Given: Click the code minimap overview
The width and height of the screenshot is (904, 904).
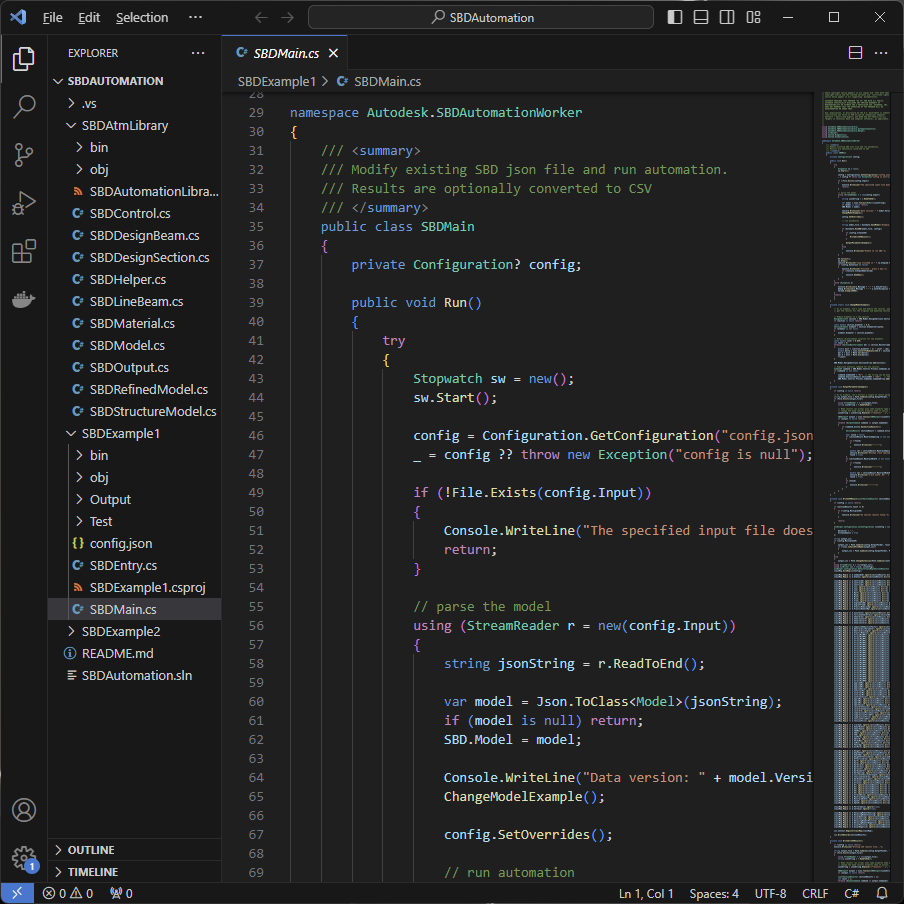Looking at the screenshot, I should point(858,400).
